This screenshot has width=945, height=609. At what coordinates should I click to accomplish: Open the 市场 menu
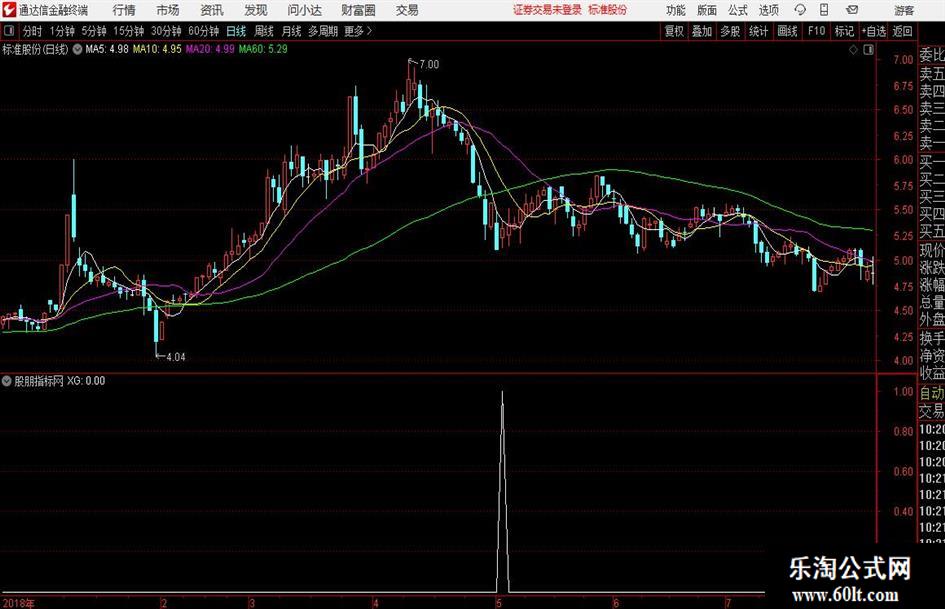[x=168, y=10]
